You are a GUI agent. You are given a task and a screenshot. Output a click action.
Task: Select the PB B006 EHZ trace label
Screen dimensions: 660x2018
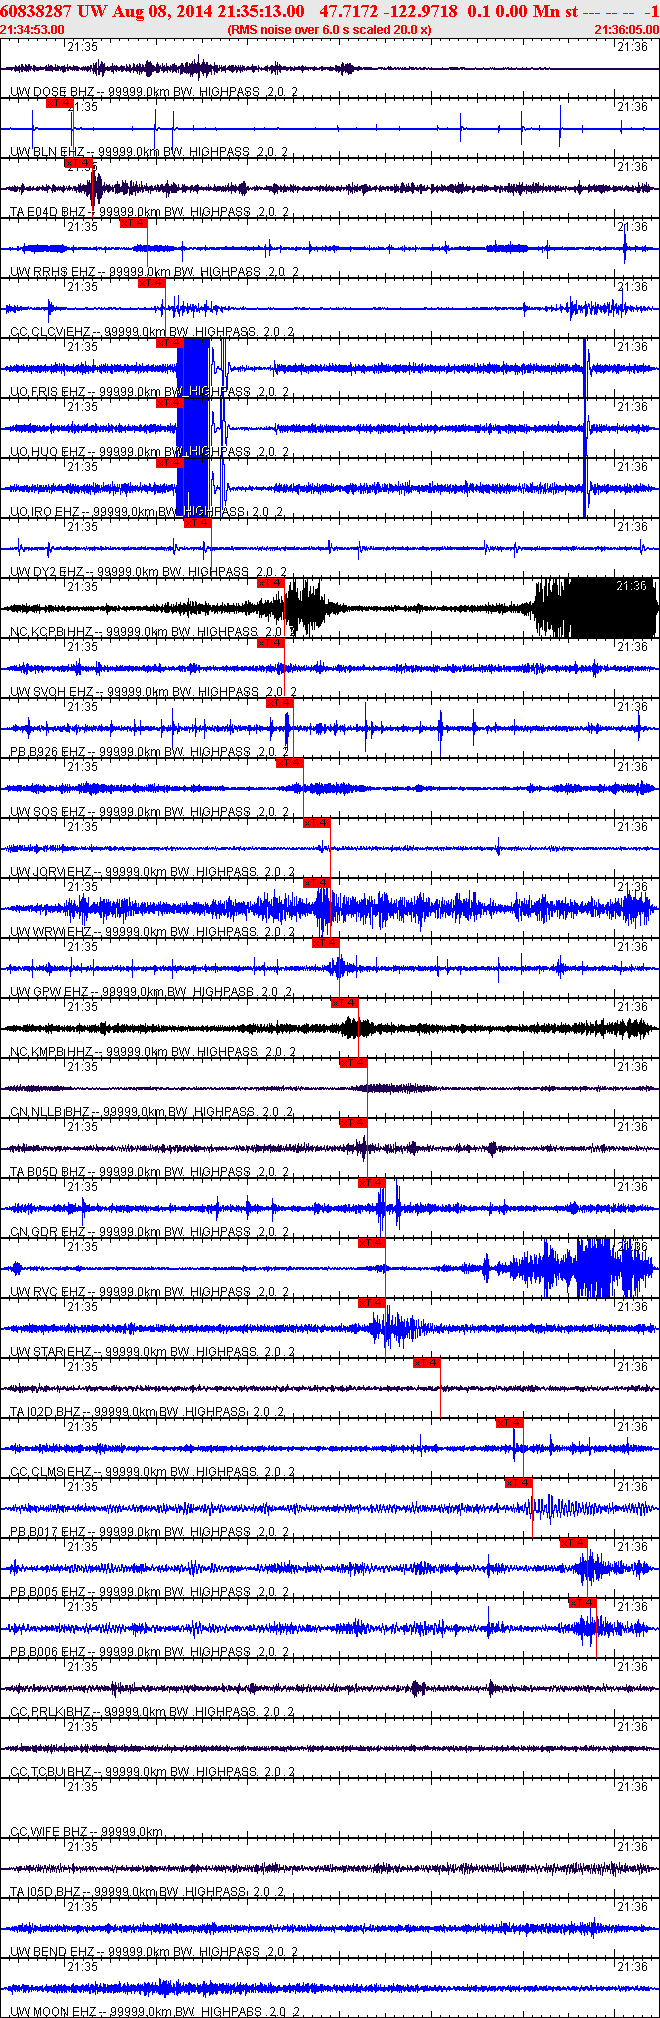149,1652
